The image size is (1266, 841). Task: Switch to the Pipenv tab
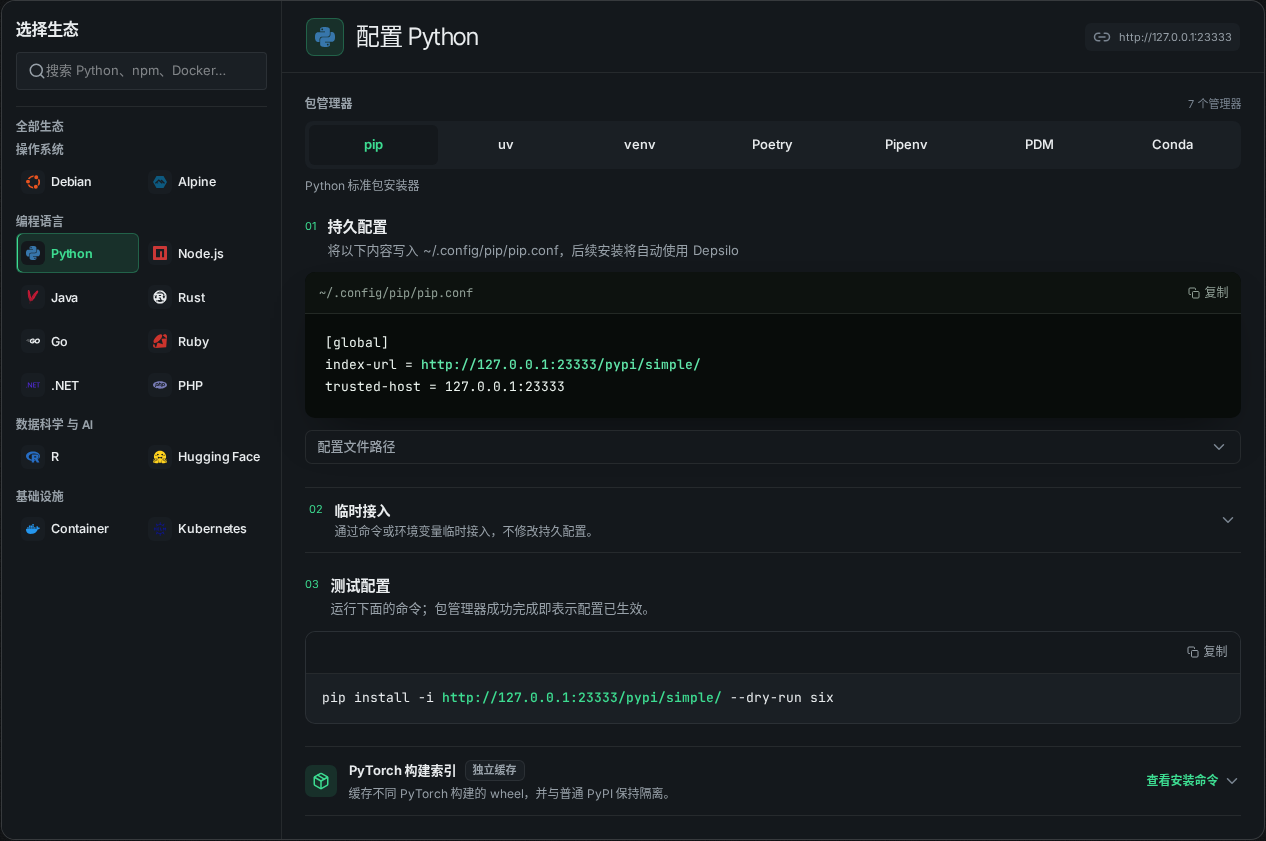pyautogui.click(x=906, y=145)
